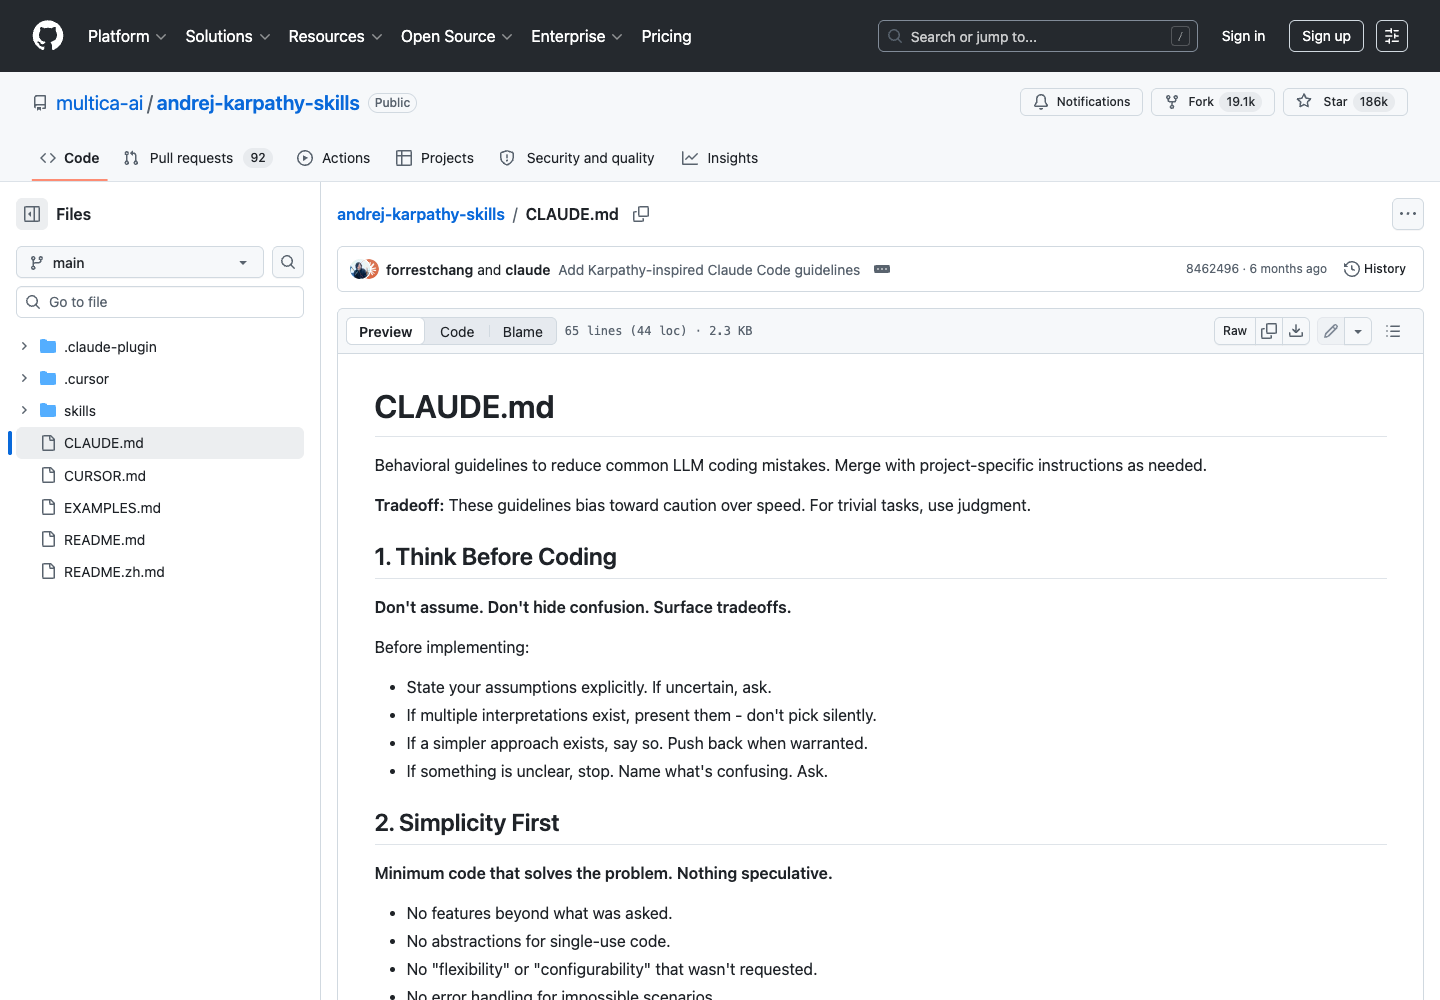
Task: Edit file using the pencil icon
Action: 1331,331
